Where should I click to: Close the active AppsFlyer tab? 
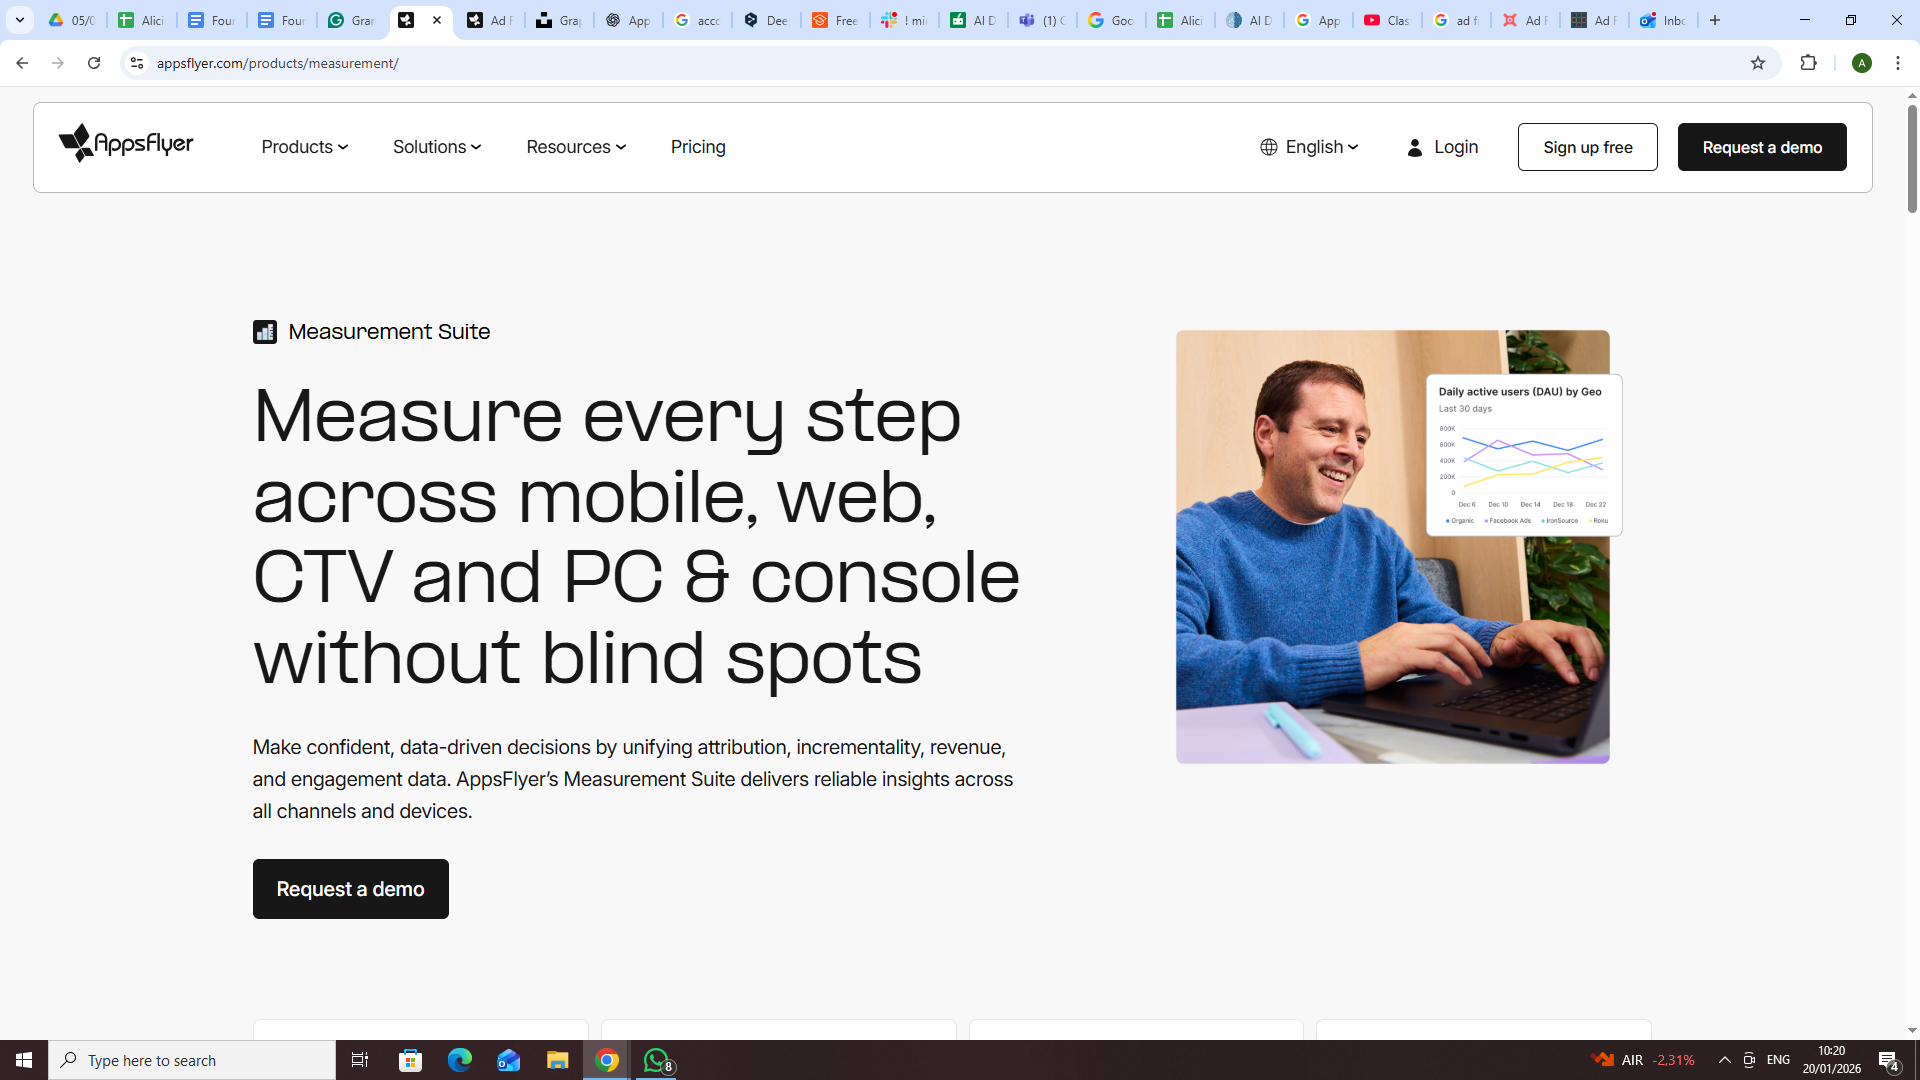[437, 20]
